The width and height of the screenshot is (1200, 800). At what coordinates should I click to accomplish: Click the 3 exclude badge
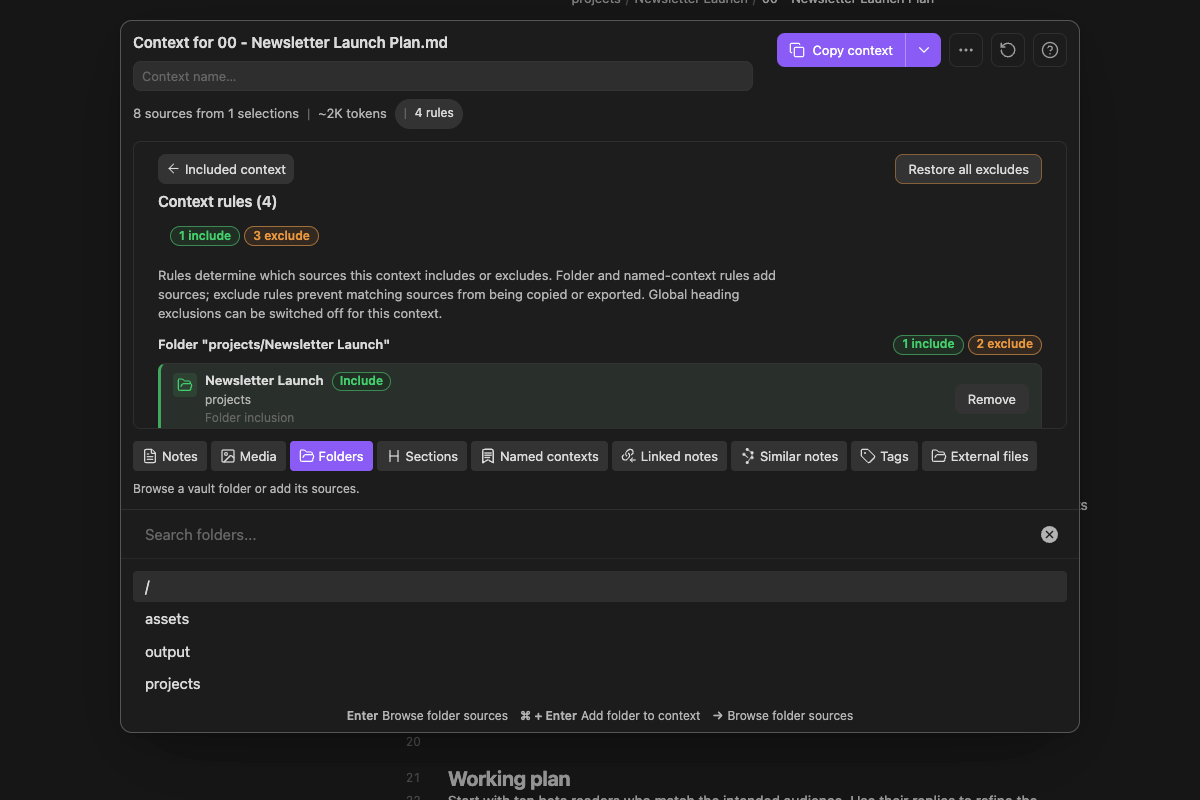(281, 236)
